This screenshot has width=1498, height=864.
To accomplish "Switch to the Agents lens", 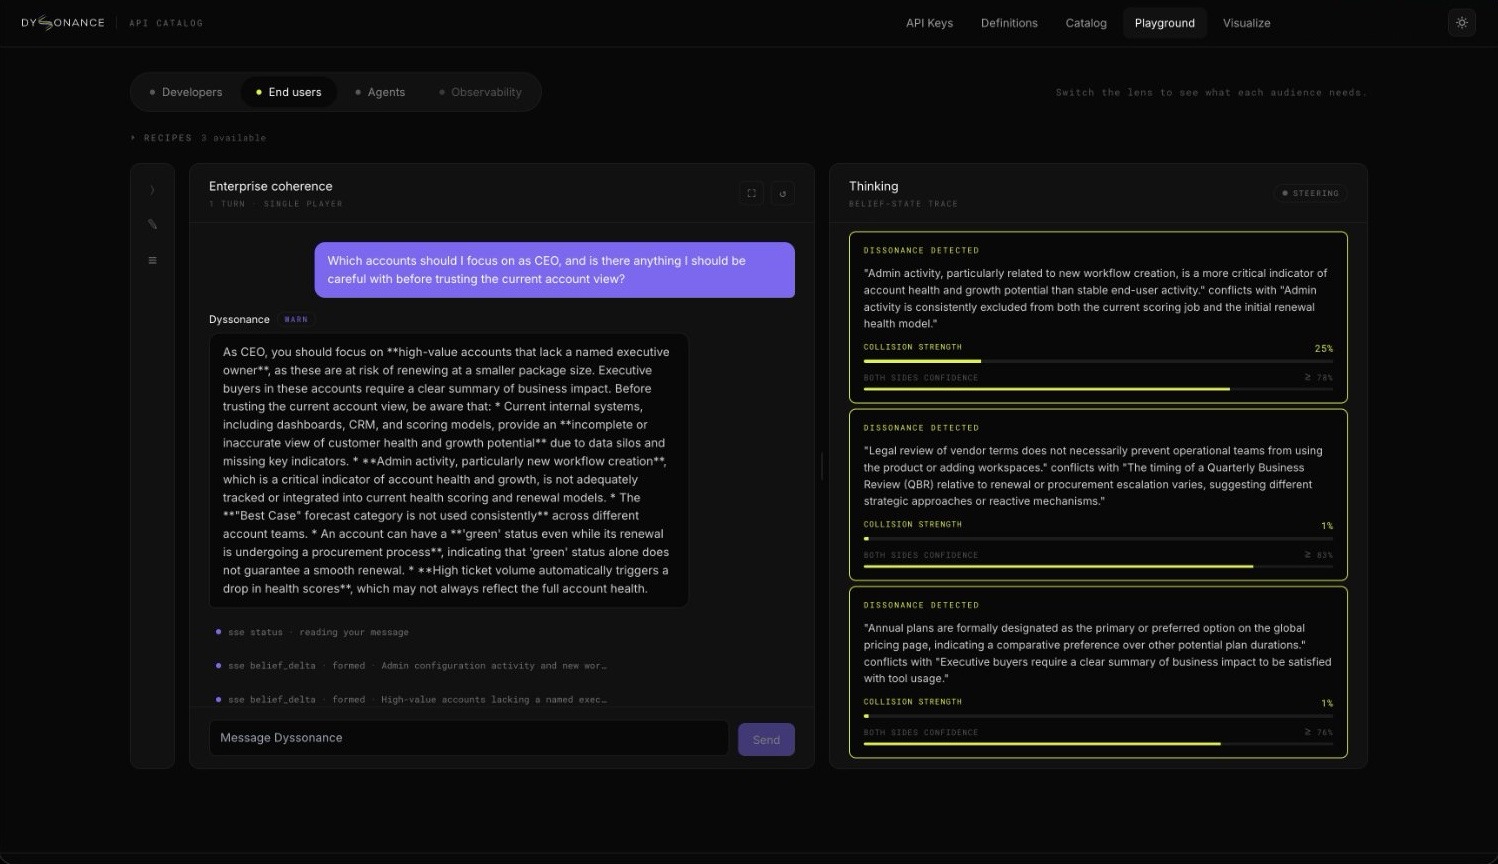I will tap(380, 92).
